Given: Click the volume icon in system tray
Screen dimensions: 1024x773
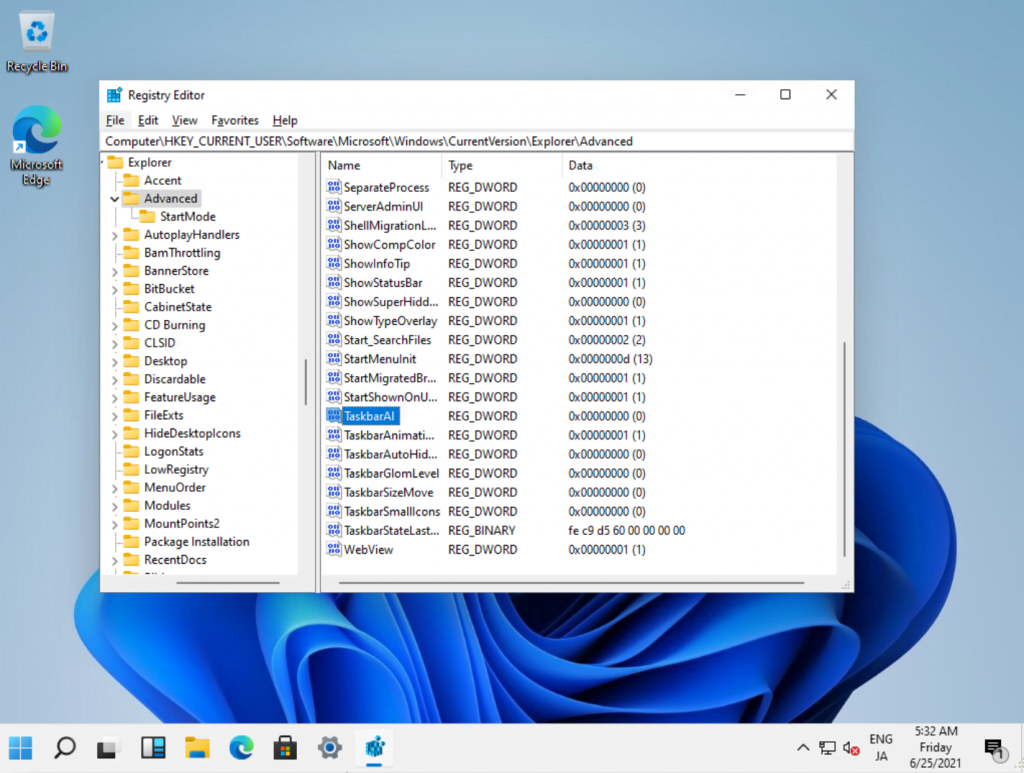Looking at the screenshot, I should pos(851,747).
